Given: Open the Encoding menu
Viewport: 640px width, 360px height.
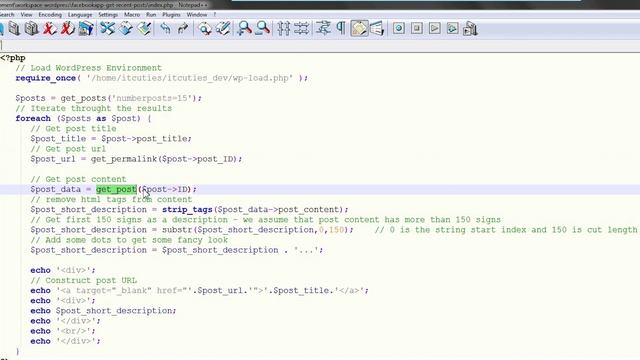Looking at the screenshot, I should 50,15.
